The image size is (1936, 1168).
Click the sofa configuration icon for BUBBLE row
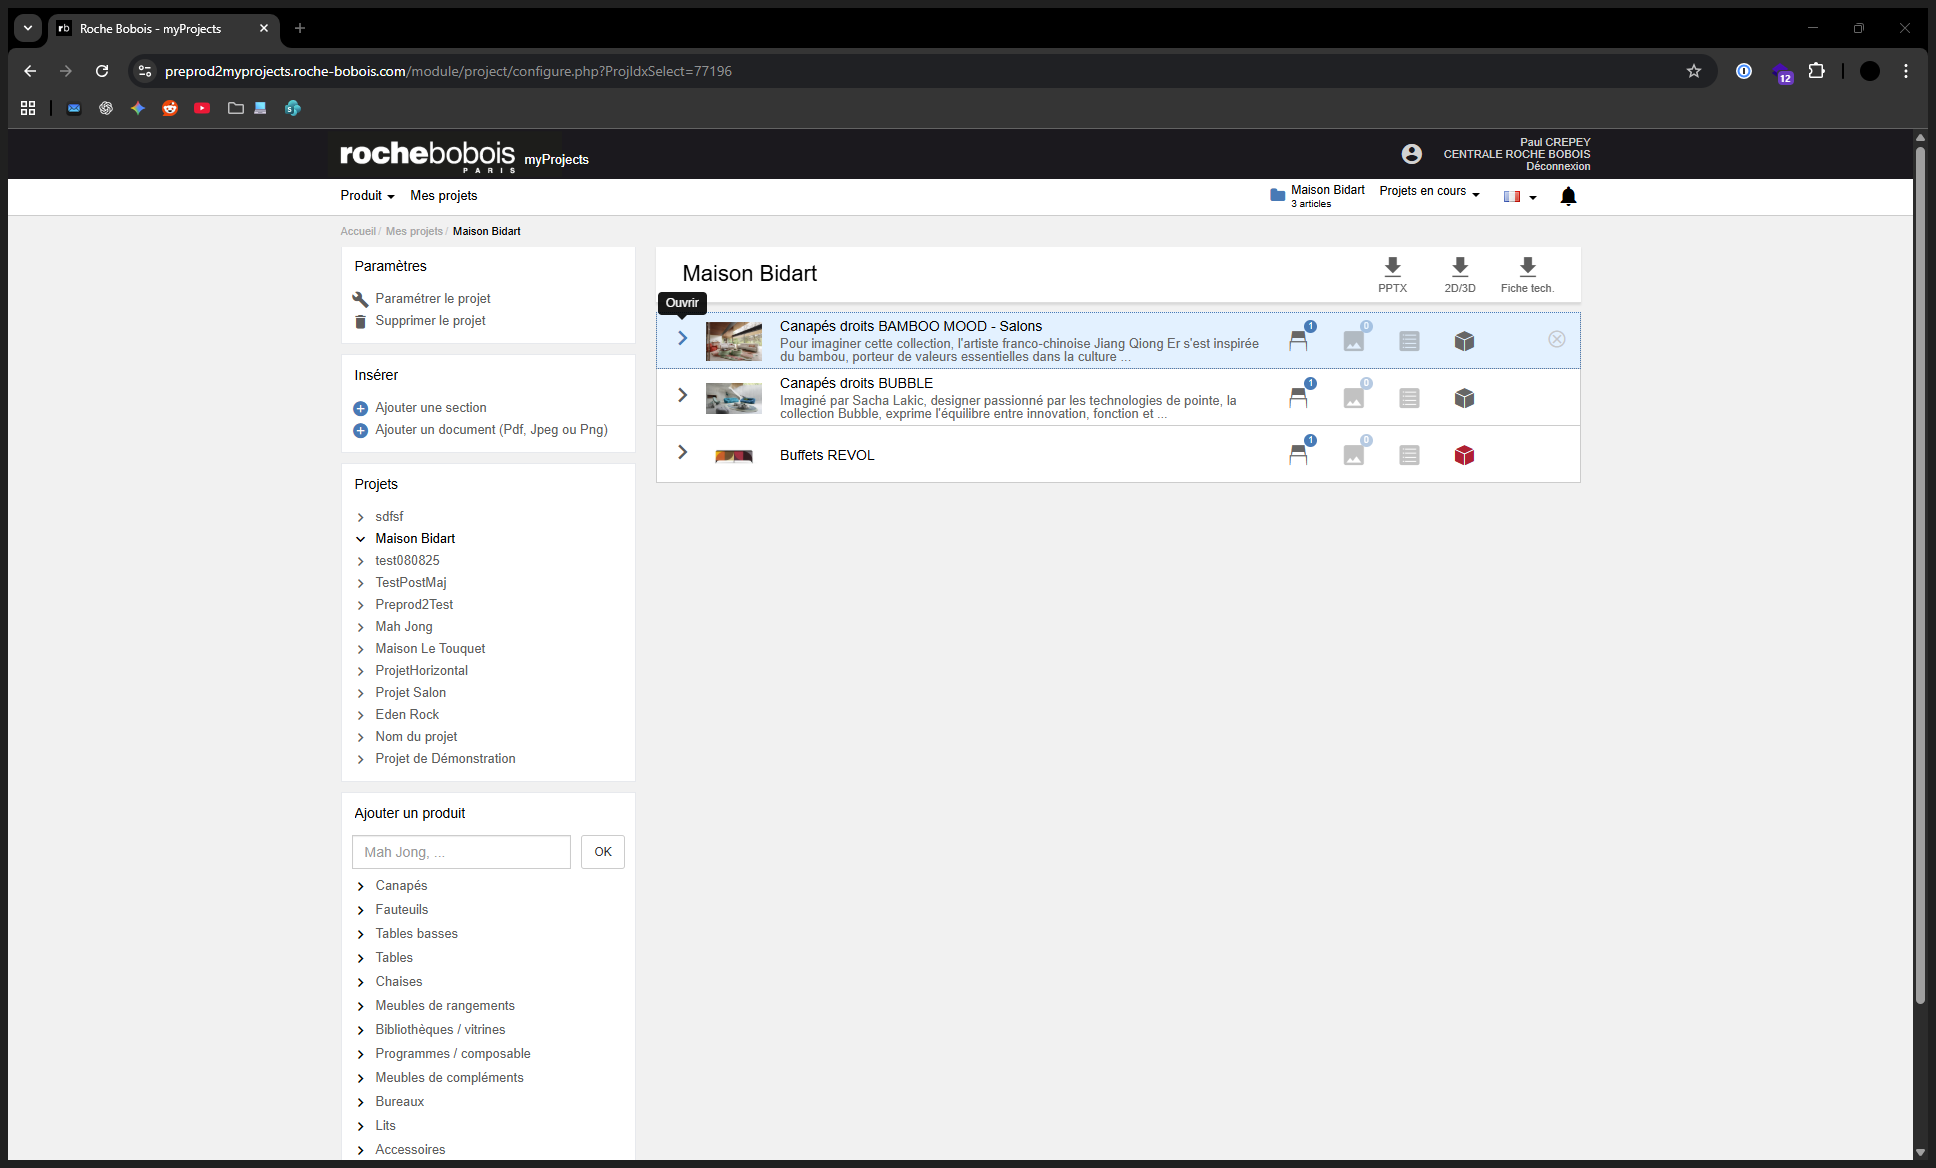[1298, 398]
